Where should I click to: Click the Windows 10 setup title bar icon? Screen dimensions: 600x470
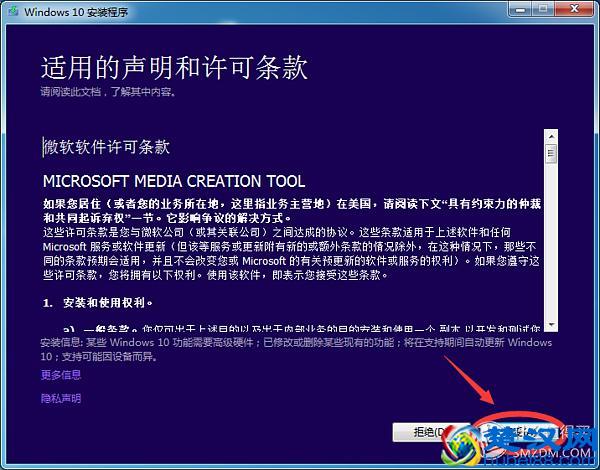13,11
